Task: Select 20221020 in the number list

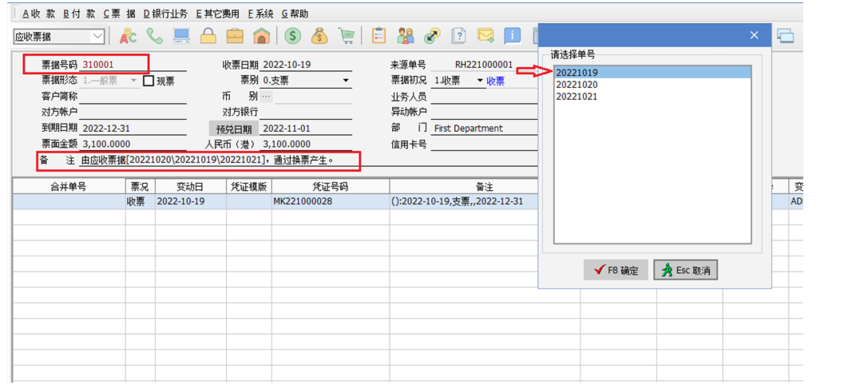Action: 652,84
